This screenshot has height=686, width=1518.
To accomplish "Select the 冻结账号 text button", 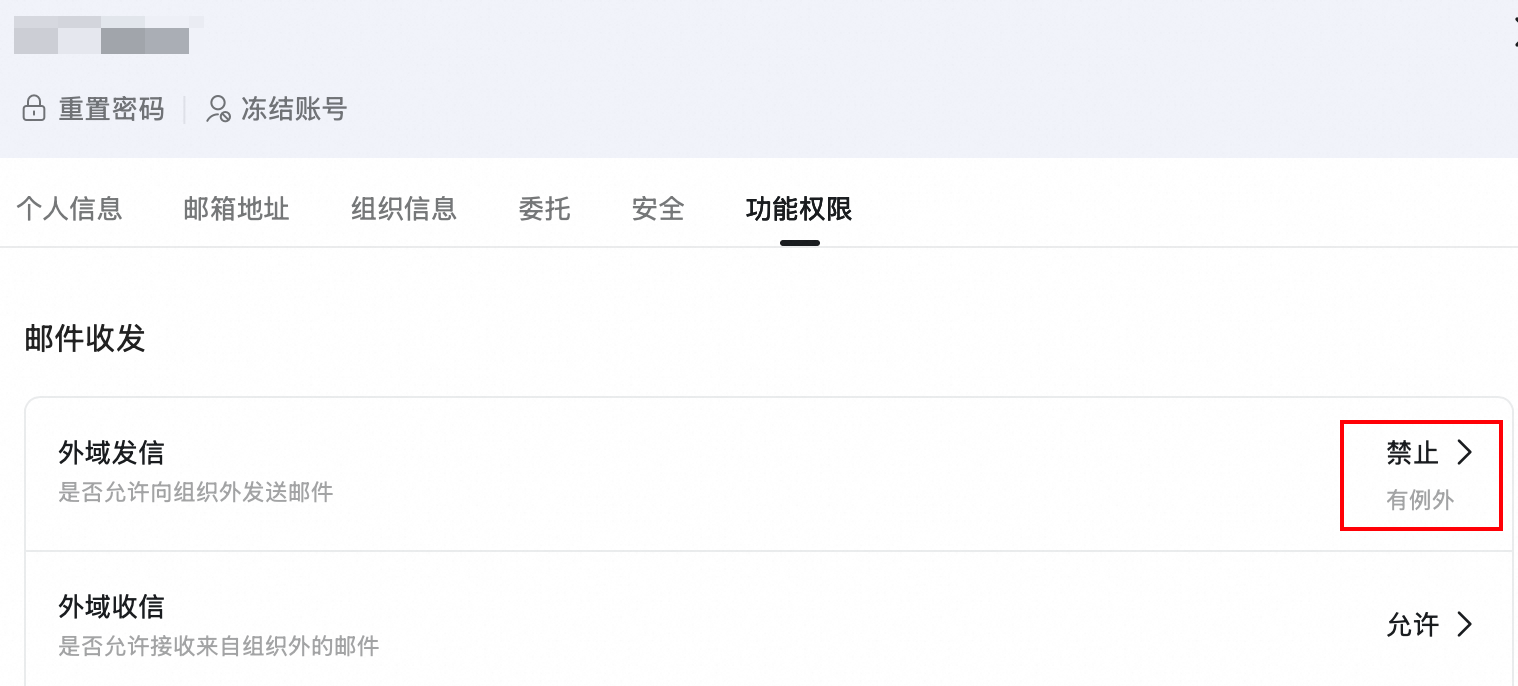I will [x=294, y=109].
